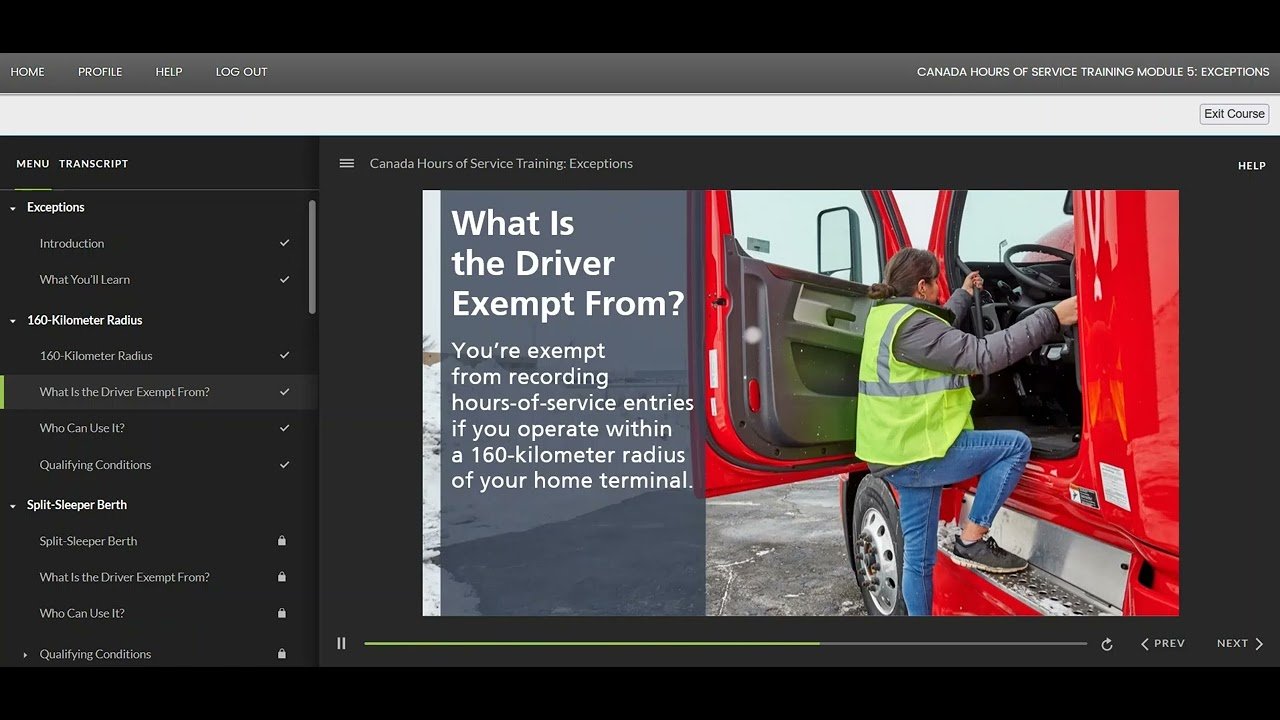Collapse the Split-Sleeper Berth section

(13, 506)
